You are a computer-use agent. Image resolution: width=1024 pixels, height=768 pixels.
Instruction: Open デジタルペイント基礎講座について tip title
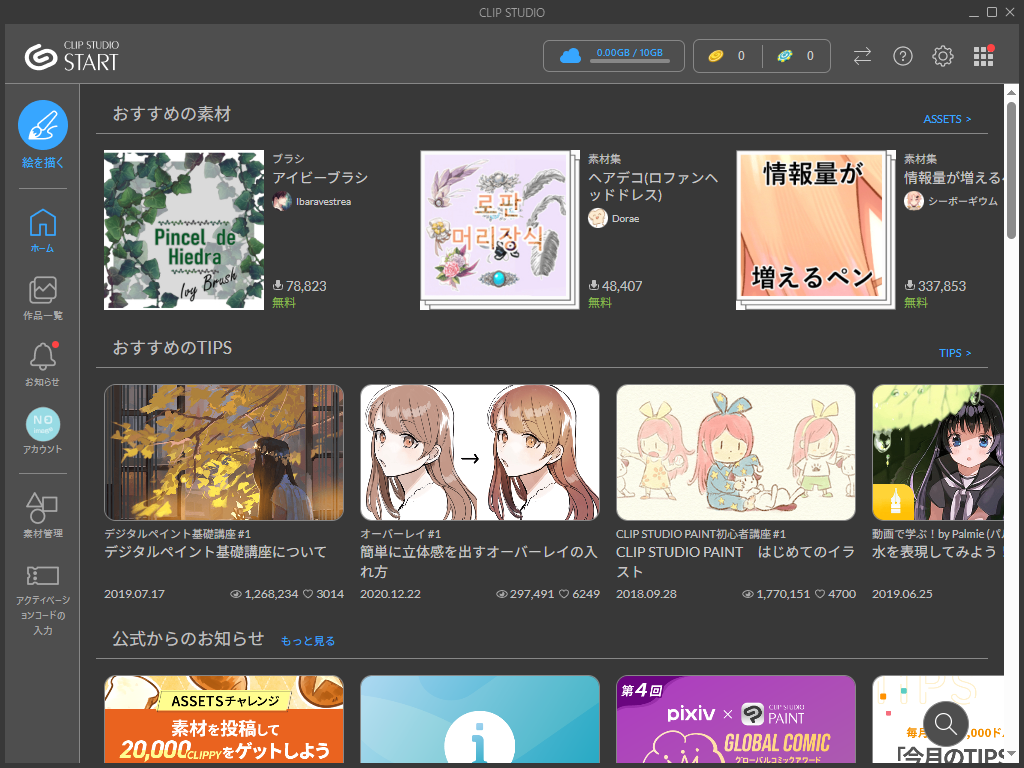point(216,552)
